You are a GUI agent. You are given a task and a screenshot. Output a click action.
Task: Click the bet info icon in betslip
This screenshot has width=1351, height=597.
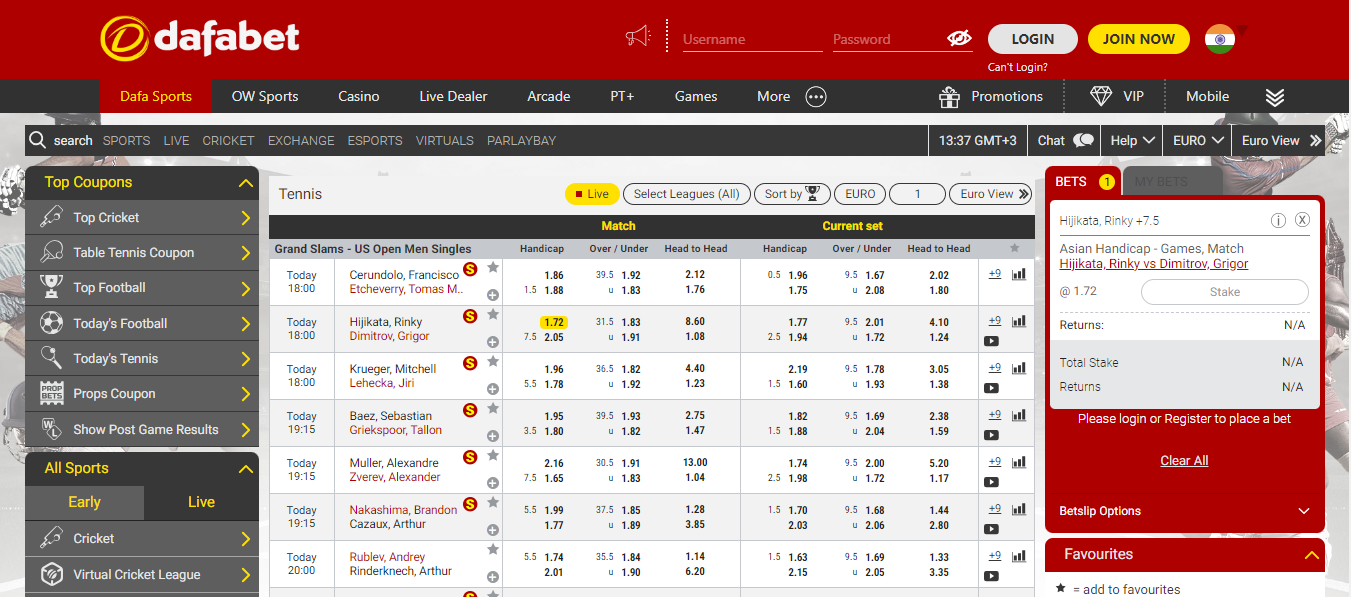[x=1278, y=220]
